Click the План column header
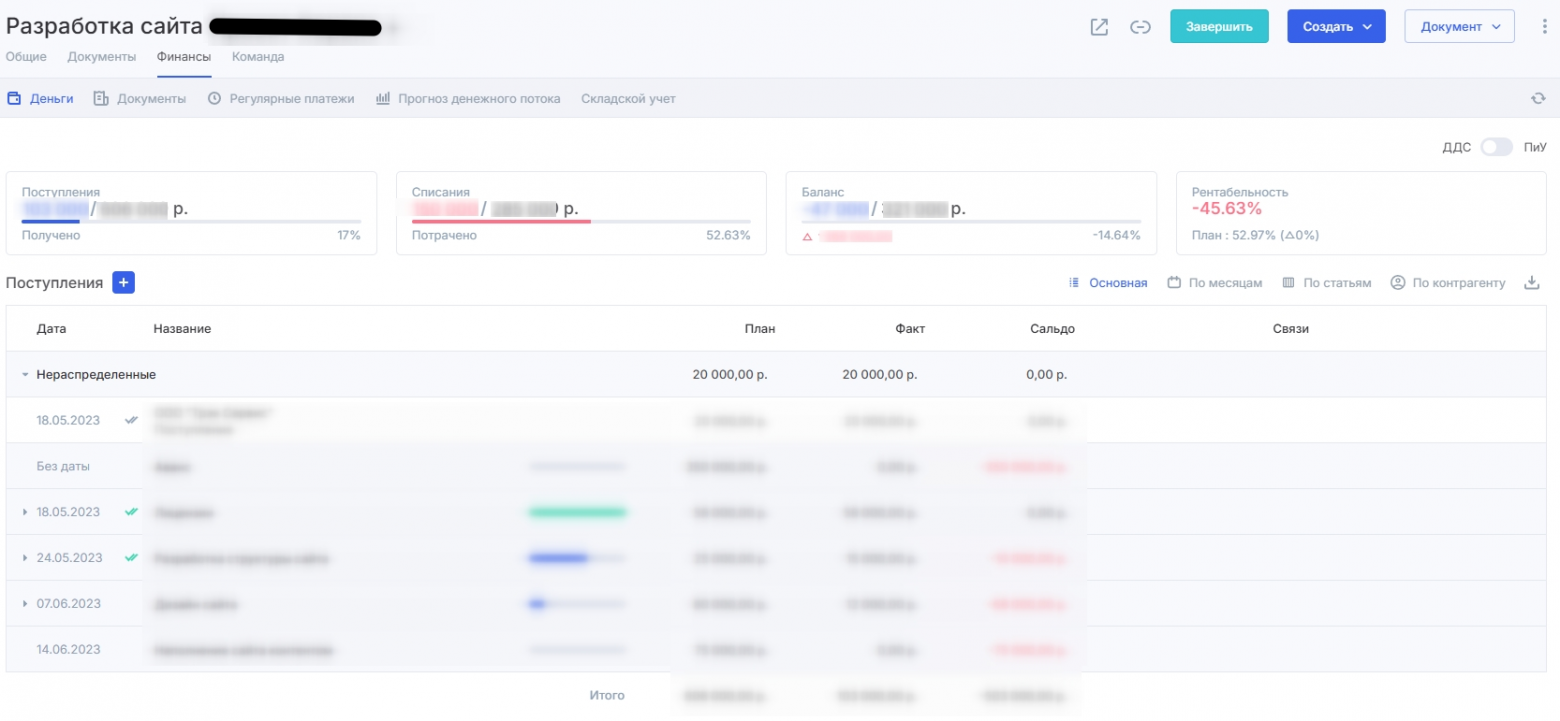Viewport: 1560px width, 721px height. coord(760,329)
